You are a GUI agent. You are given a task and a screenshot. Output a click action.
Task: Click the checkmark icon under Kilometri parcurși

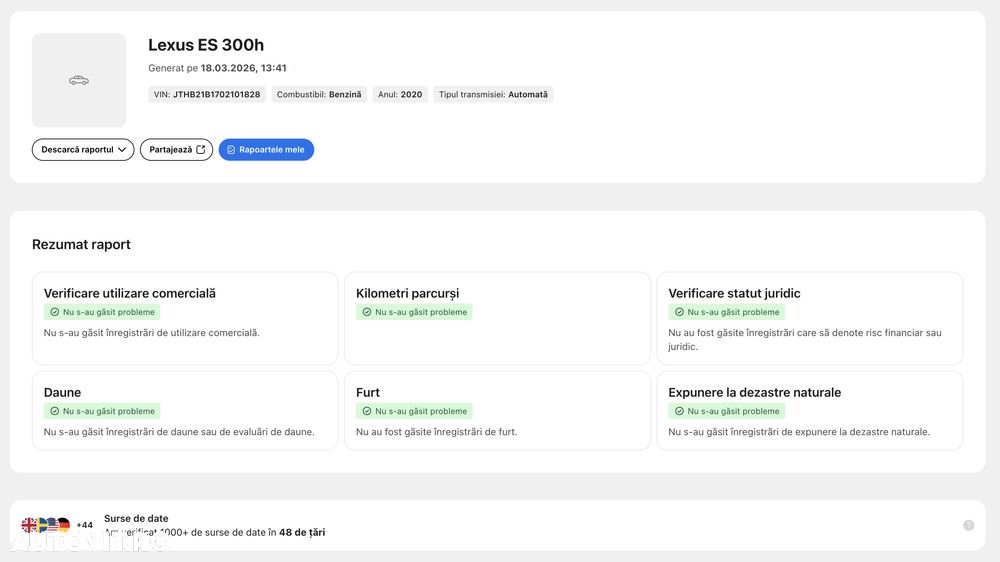pos(367,312)
